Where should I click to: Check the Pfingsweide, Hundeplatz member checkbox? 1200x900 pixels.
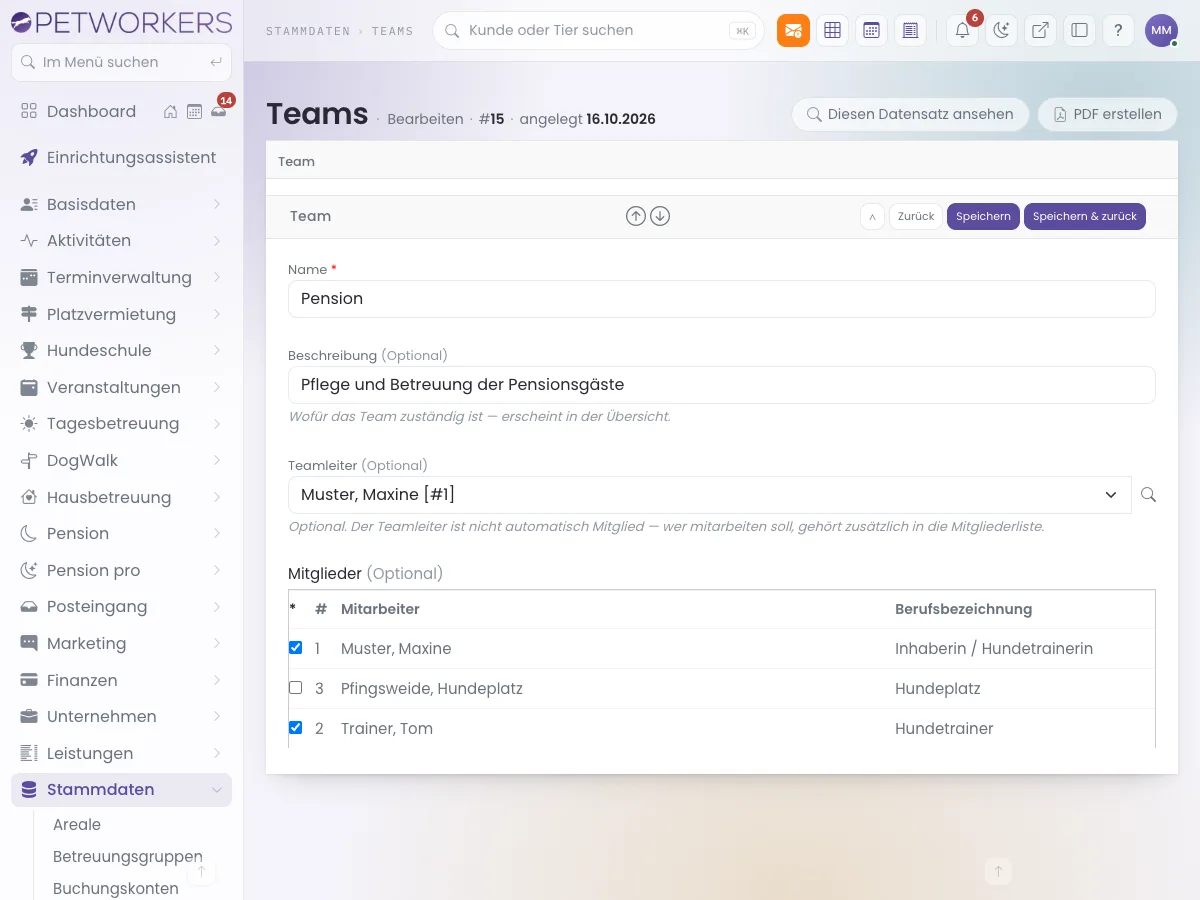[295, 688]
